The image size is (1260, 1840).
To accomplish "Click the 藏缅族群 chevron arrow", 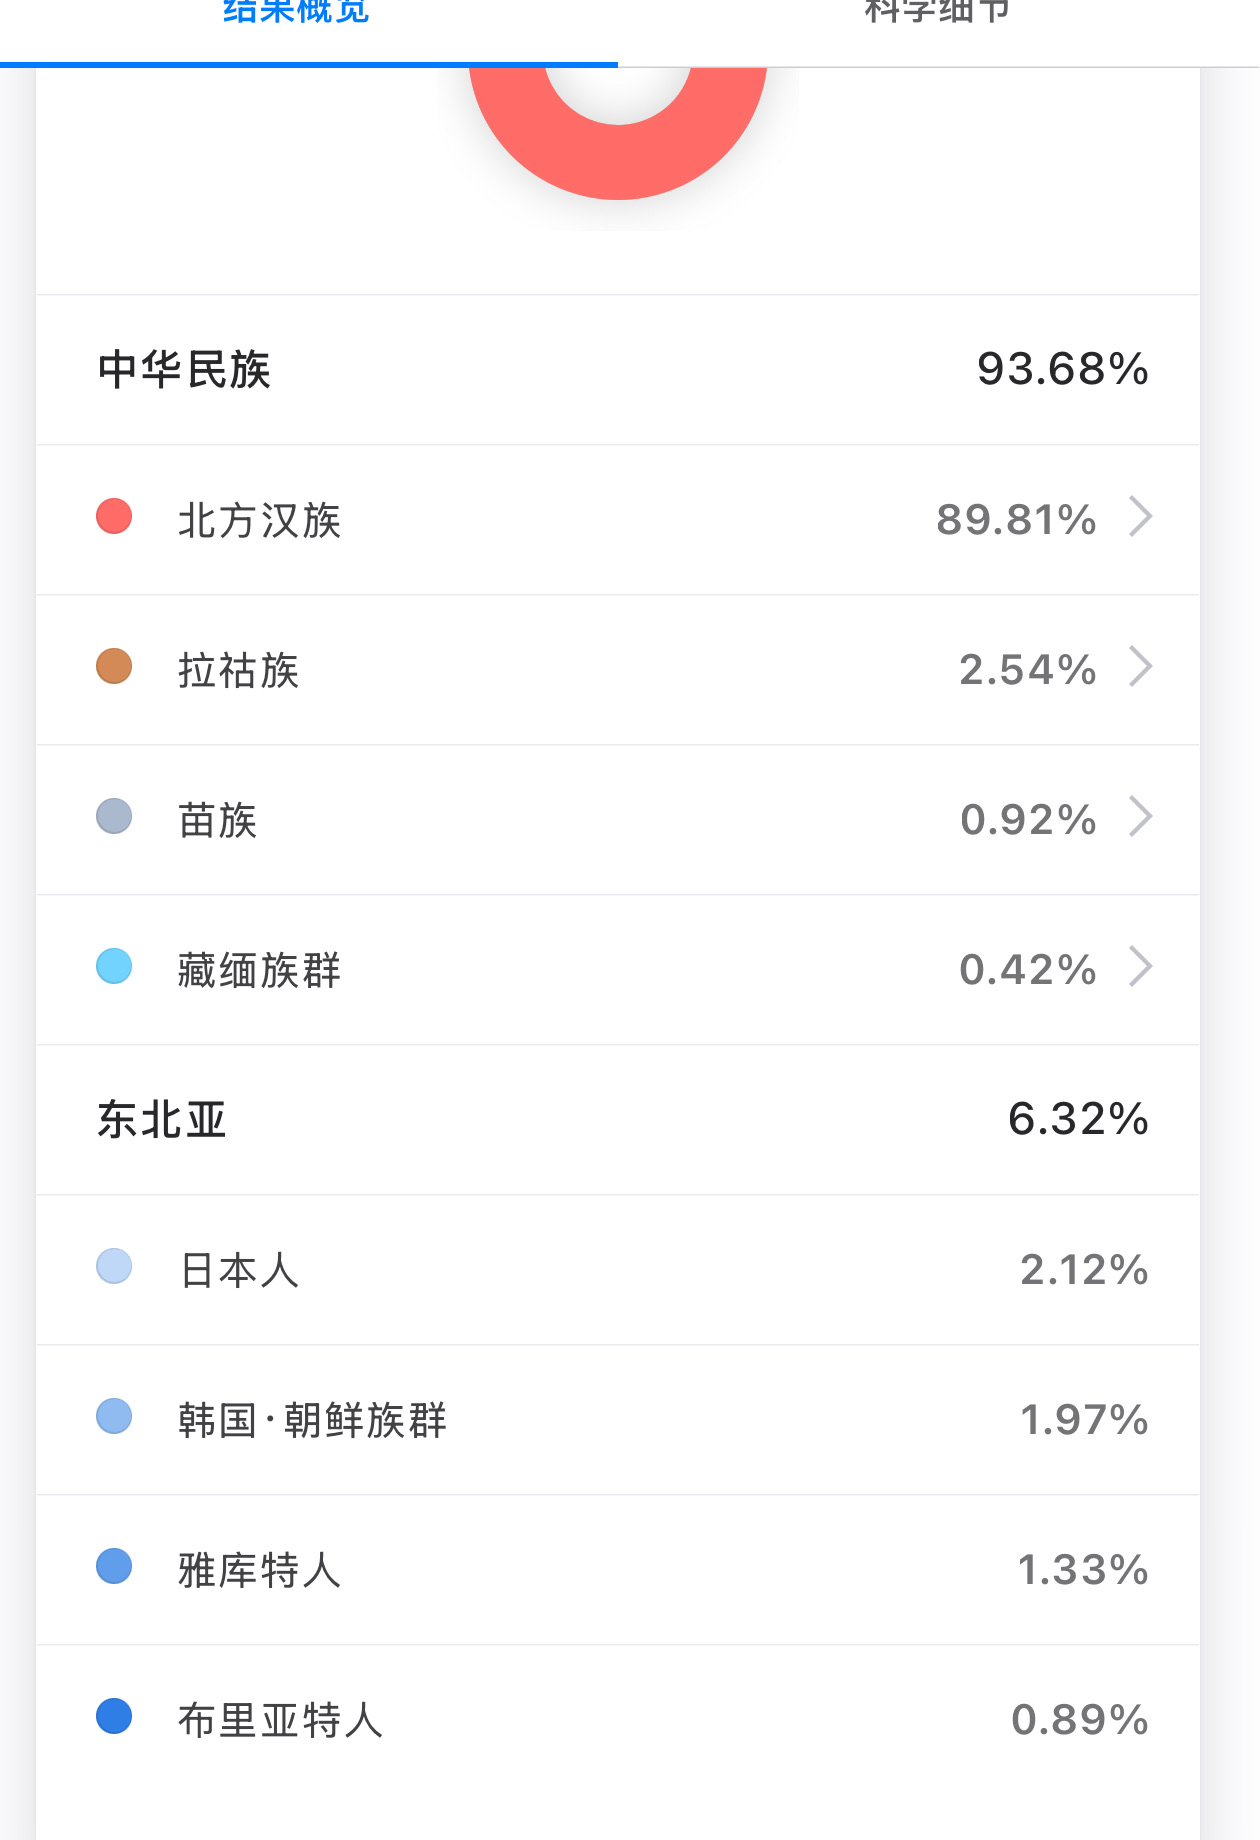I will pos(1140,968).
